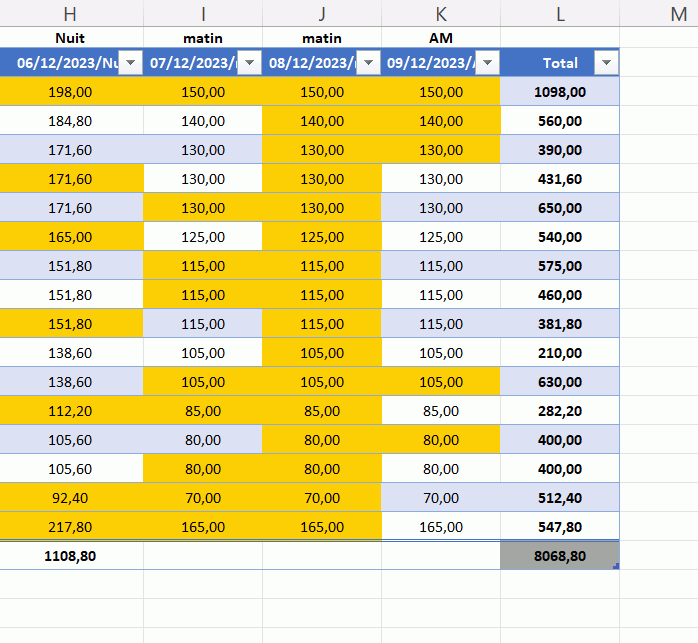The width and height of the screenshot is (698, 643).
Task: Click the AM label cell
Action: 441,37
